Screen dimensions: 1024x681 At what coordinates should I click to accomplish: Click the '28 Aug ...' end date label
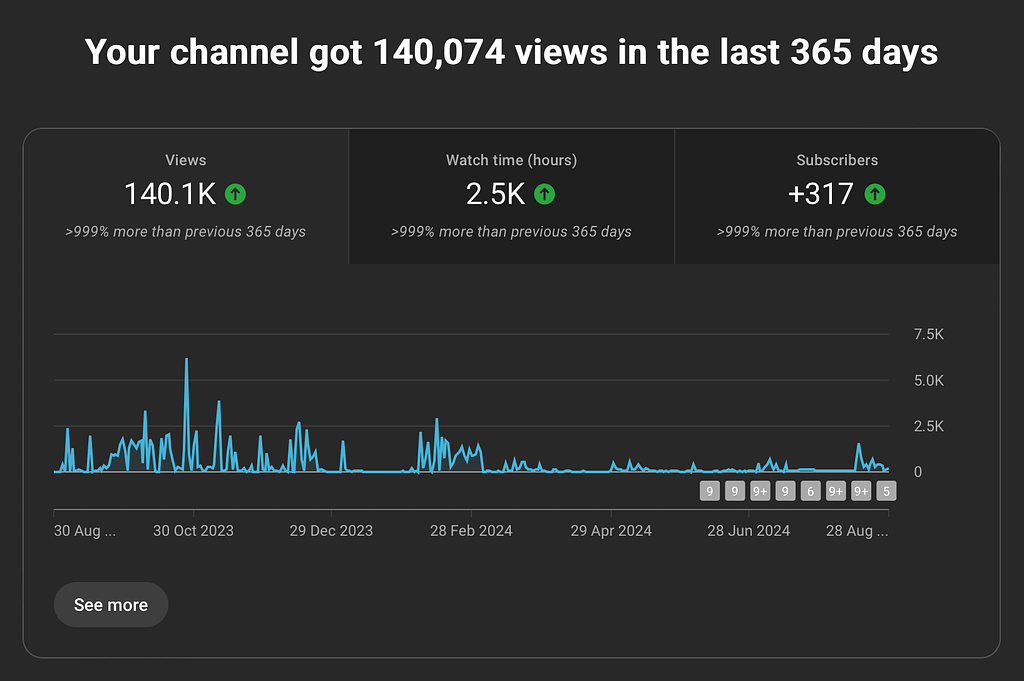(857, 531)
